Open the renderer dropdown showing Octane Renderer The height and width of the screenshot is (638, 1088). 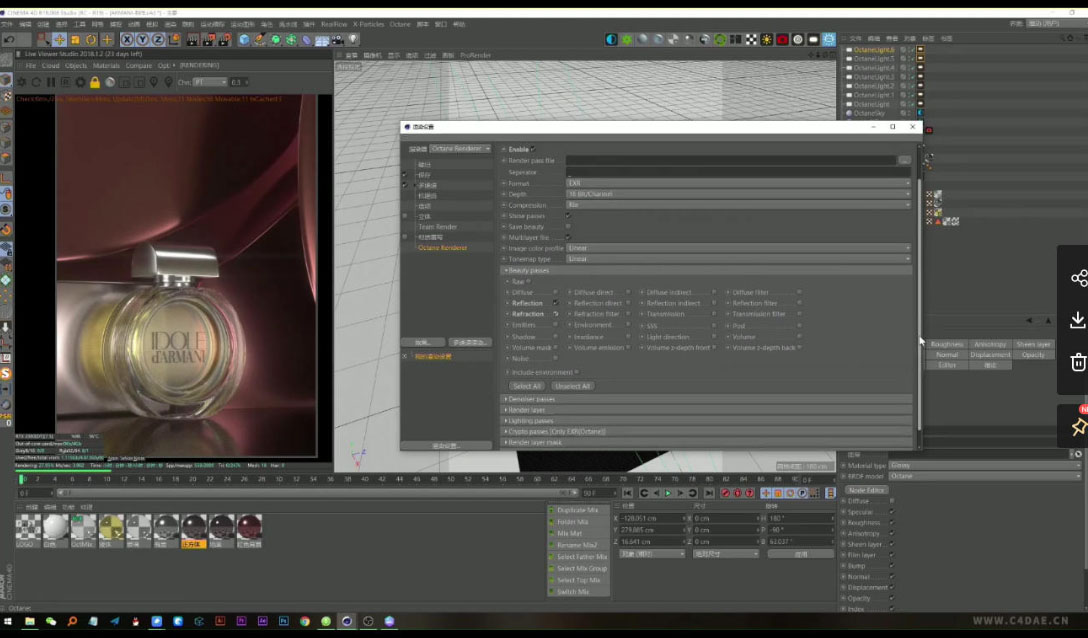point(460,149)
